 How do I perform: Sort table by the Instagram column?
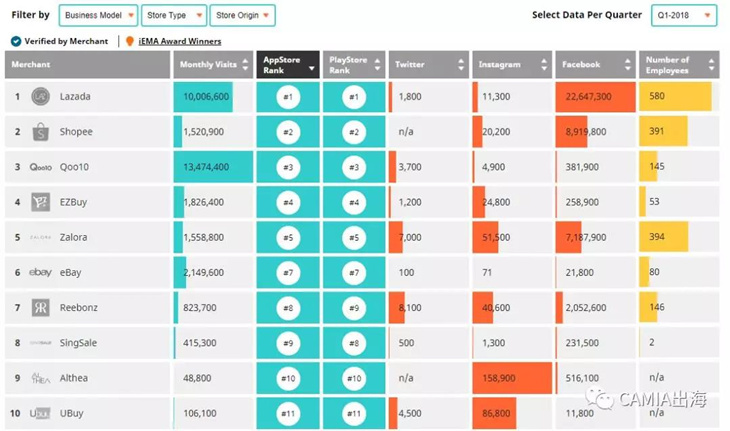pyautogui.click(x=510, y=65)
